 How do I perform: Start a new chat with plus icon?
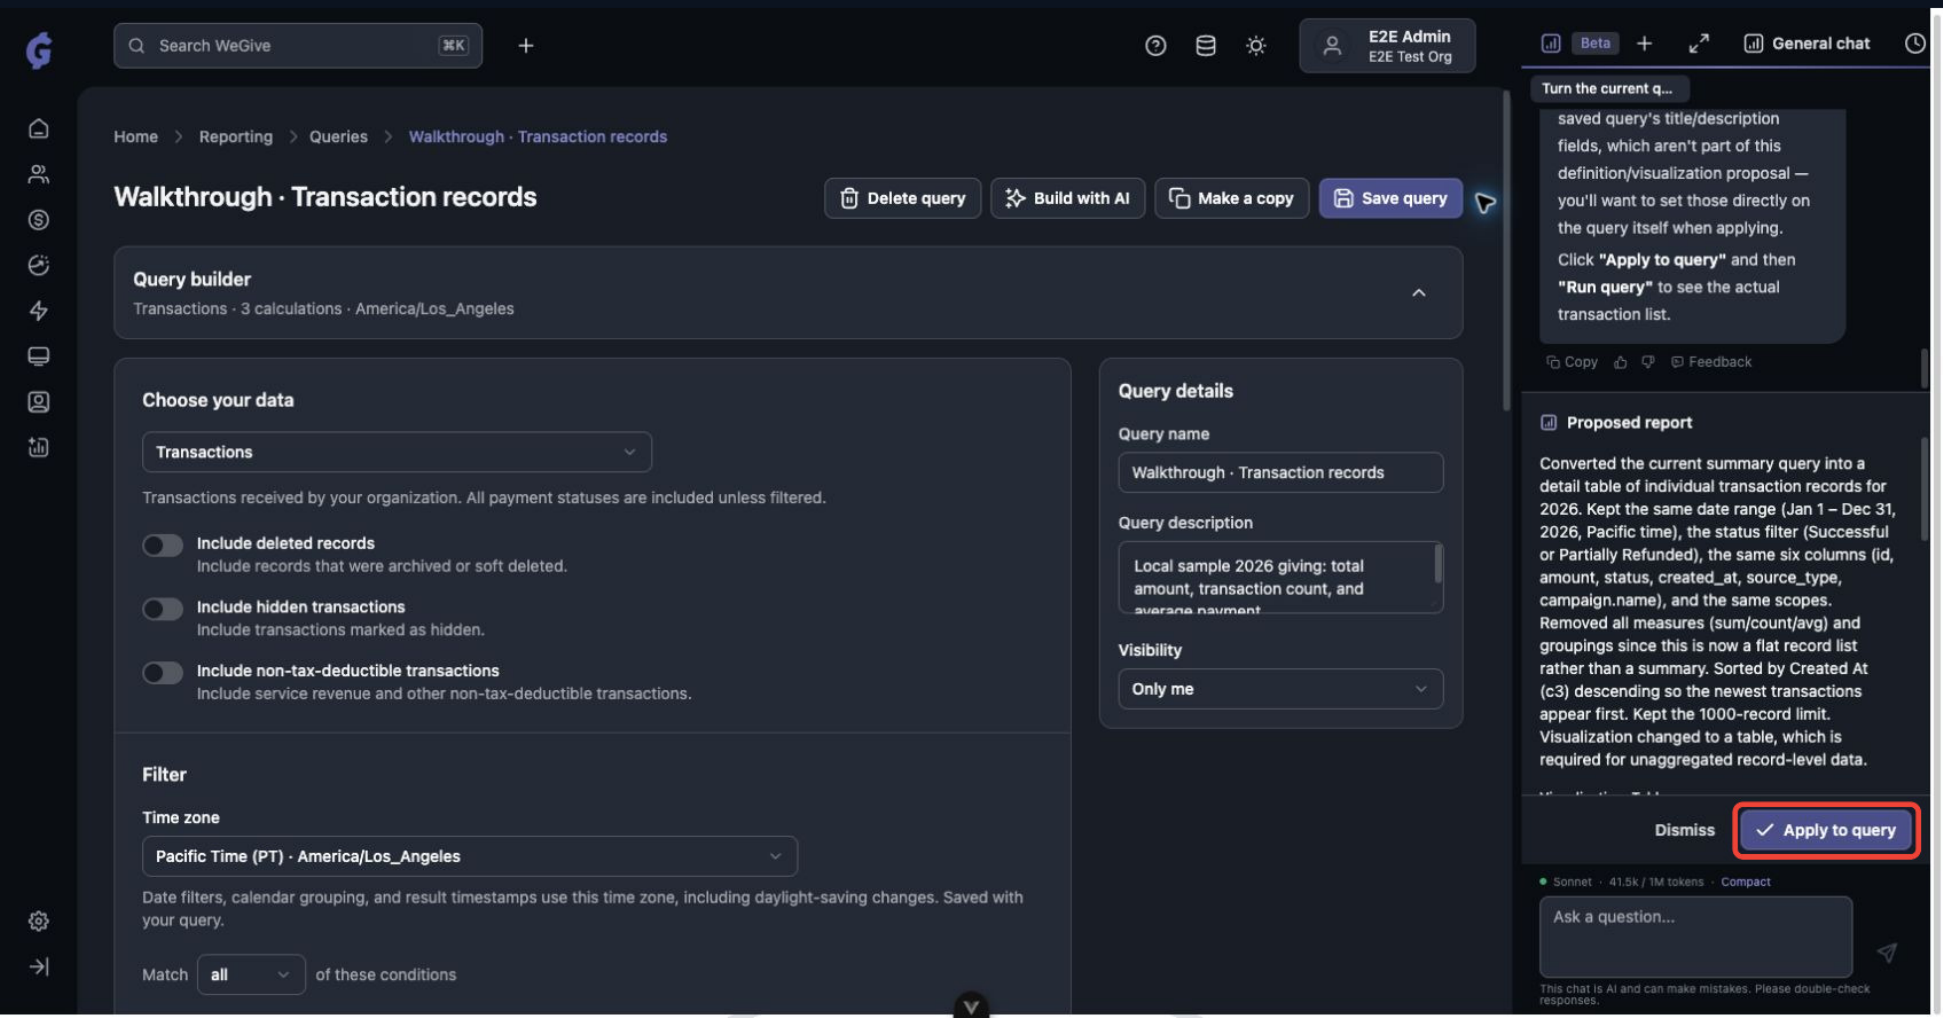(1644, 43)
